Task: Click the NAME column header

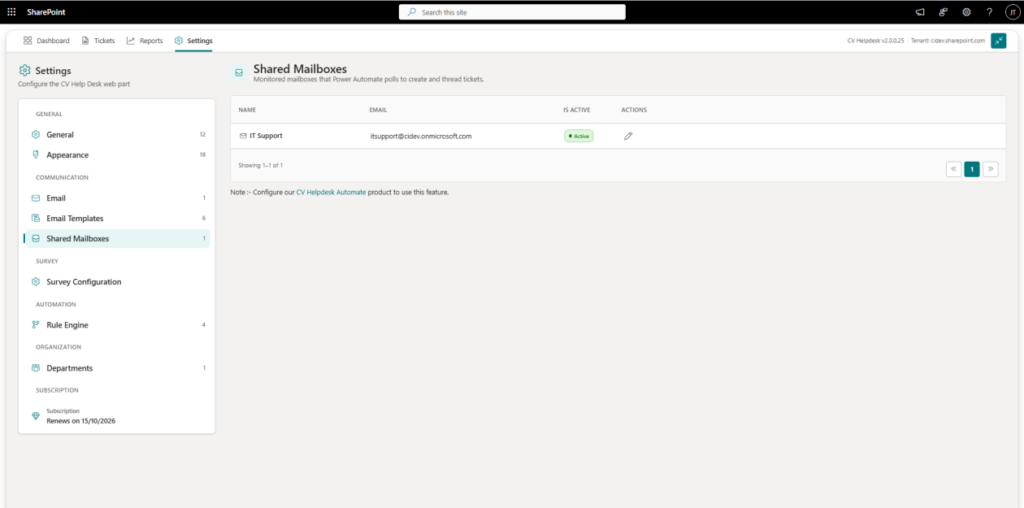Action: 247,110
